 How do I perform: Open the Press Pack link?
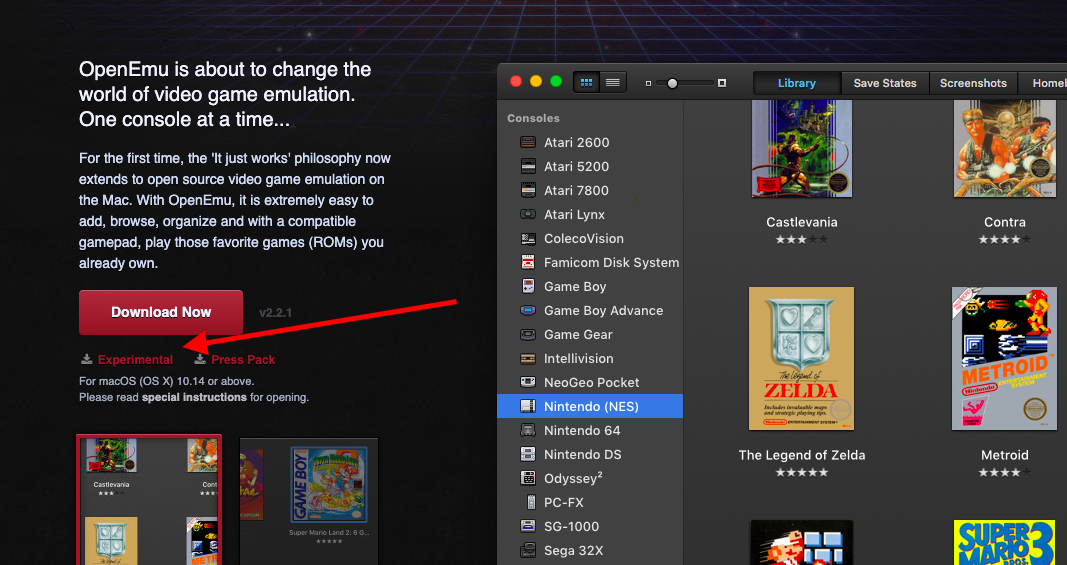coord(243,359)
